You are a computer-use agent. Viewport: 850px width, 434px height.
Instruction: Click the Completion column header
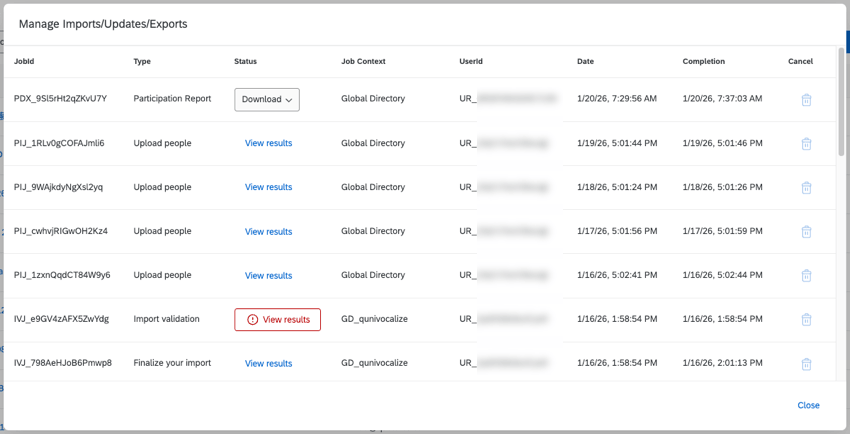click(x=703, y=62)
